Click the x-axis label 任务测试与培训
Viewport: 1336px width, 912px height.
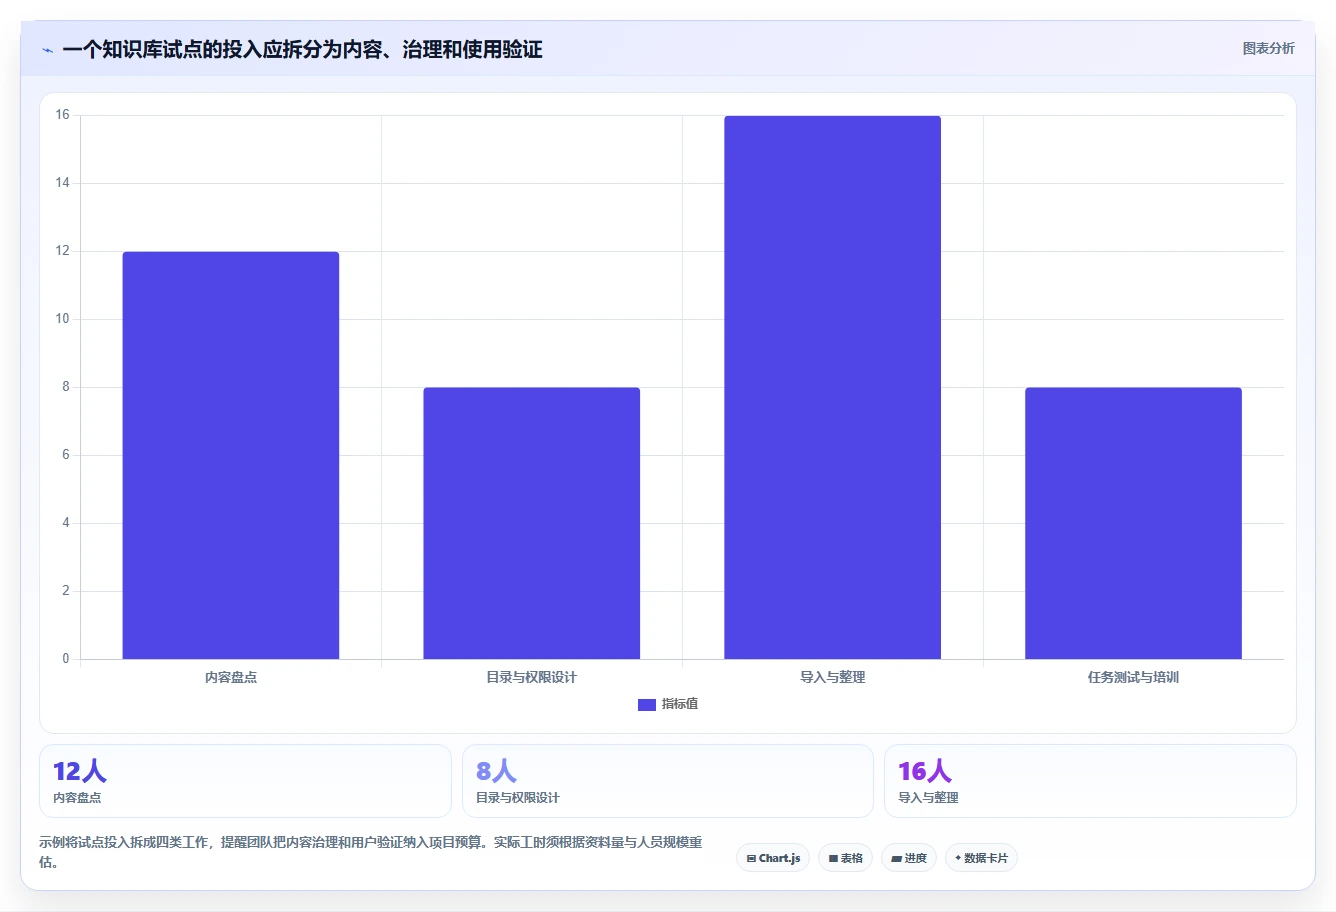coord(1133,677)
